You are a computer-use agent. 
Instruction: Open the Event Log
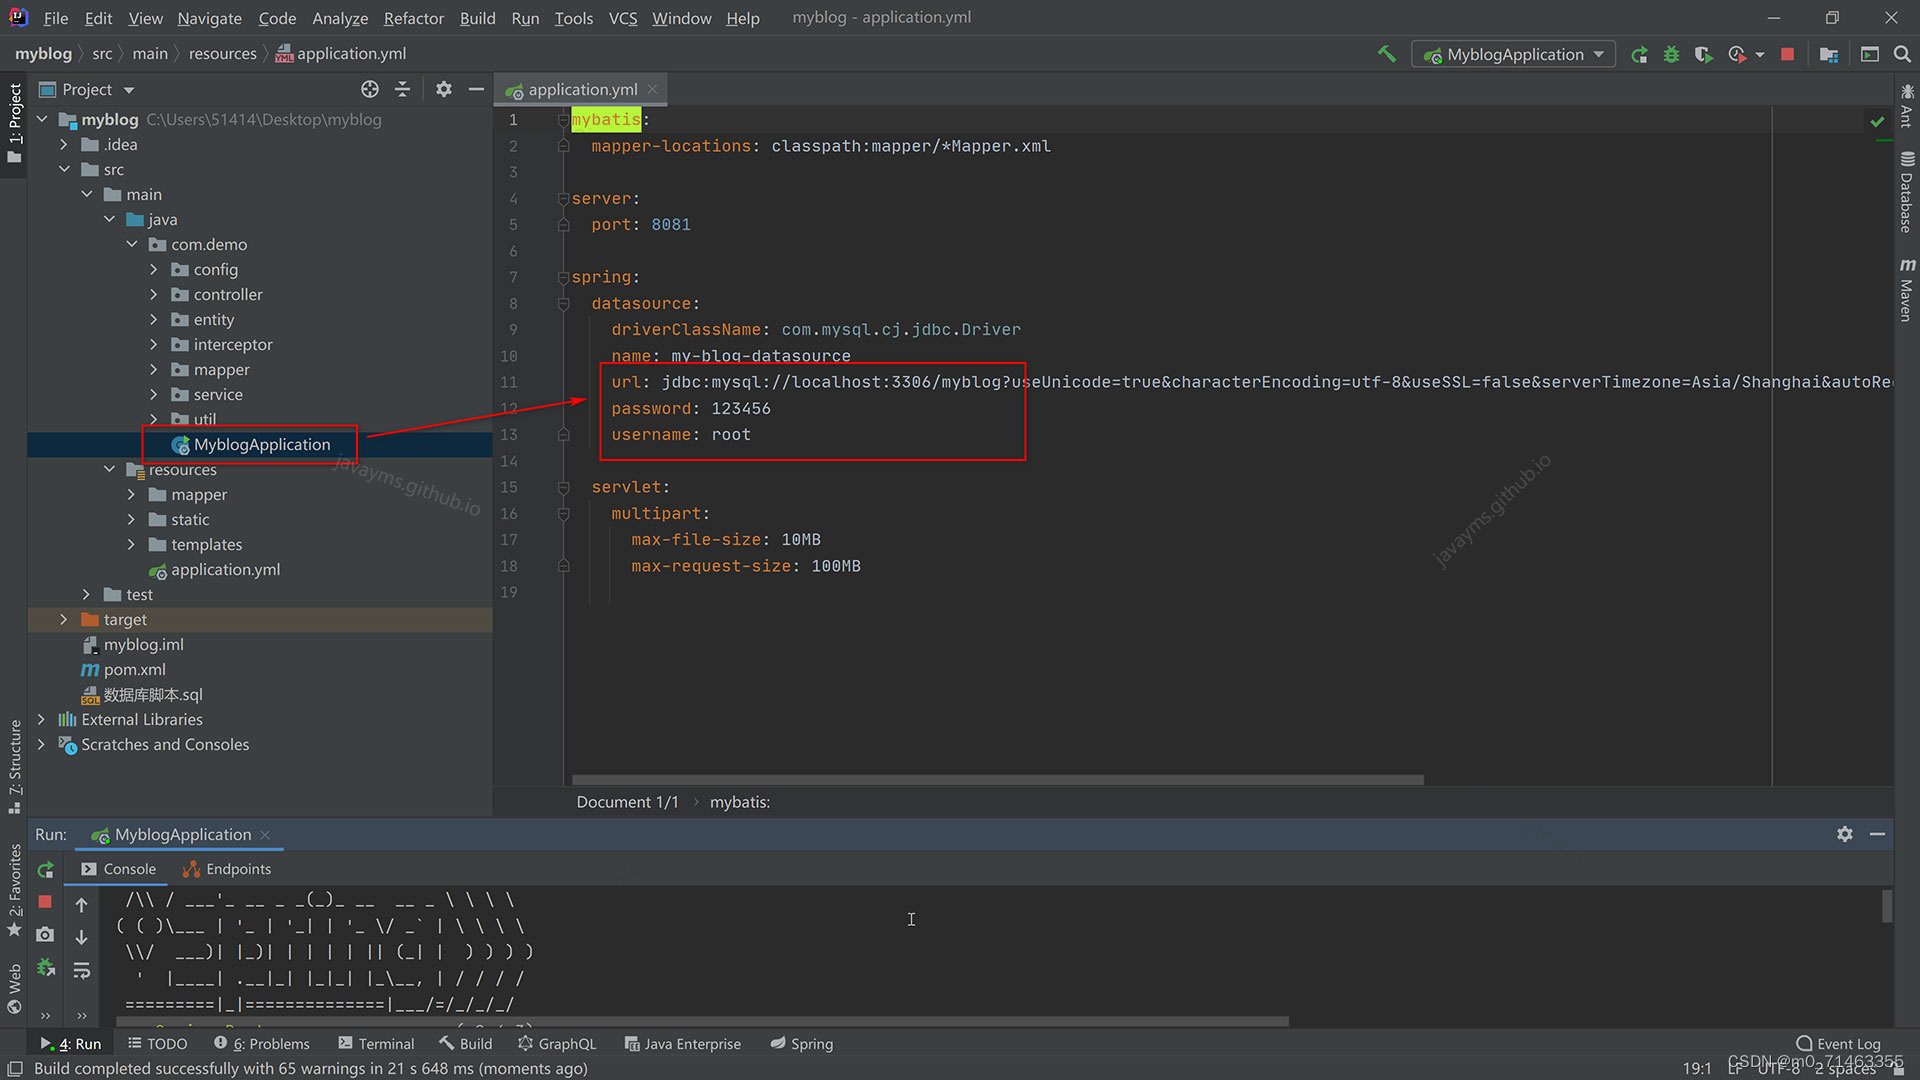coord(1838,1043)
